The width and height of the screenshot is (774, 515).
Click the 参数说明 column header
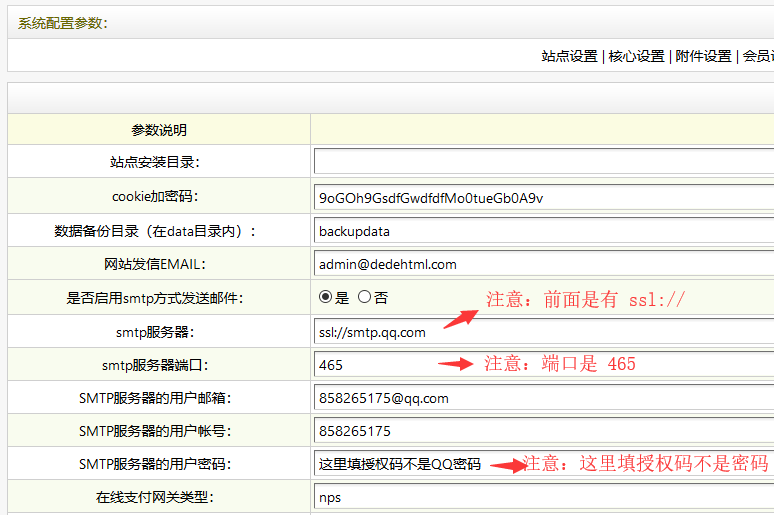tap(159, 130)
